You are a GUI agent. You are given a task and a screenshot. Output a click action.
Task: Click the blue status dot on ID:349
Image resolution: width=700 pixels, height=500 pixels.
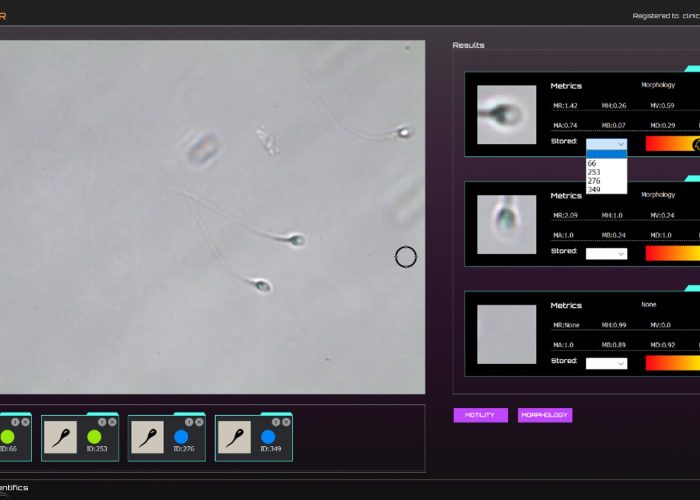(268, 437)
